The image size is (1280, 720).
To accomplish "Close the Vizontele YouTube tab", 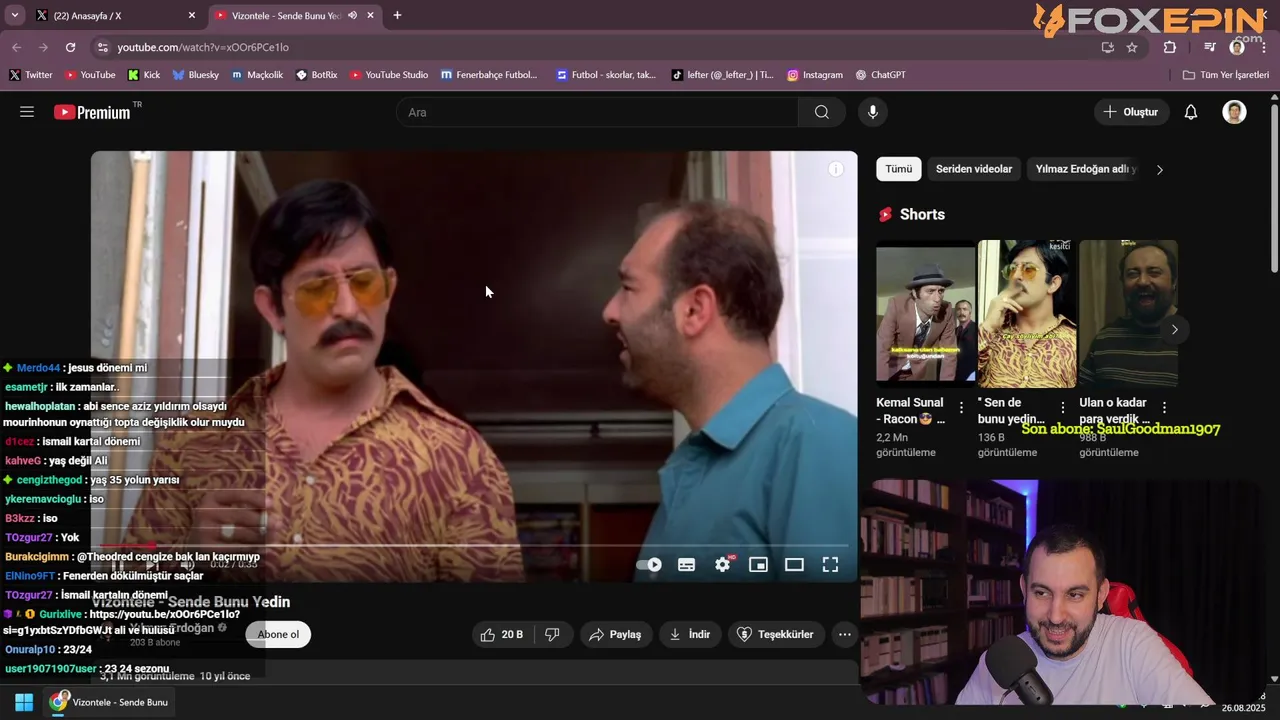I will click(x=371, y=15).
